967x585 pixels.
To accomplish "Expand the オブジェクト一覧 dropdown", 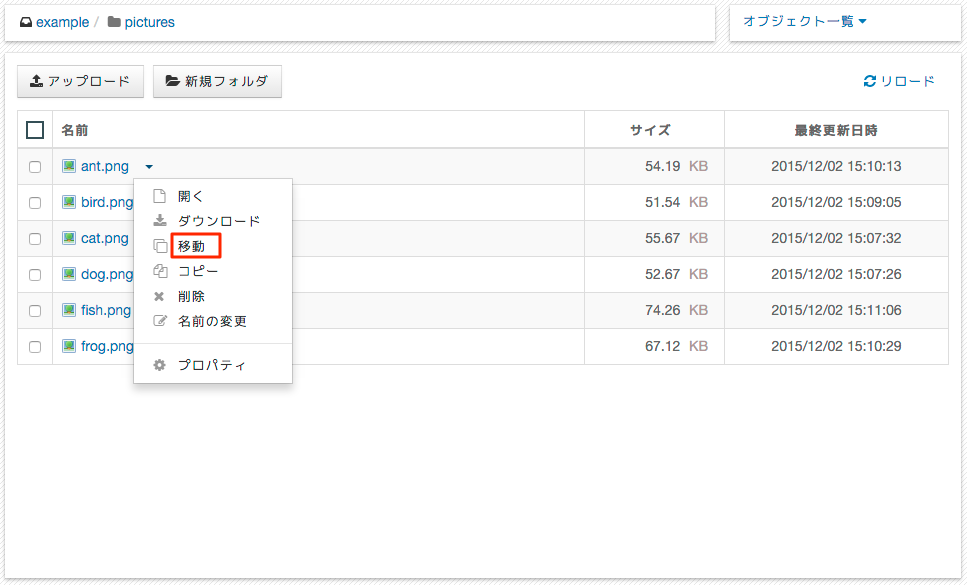I will tap(805, 22).
